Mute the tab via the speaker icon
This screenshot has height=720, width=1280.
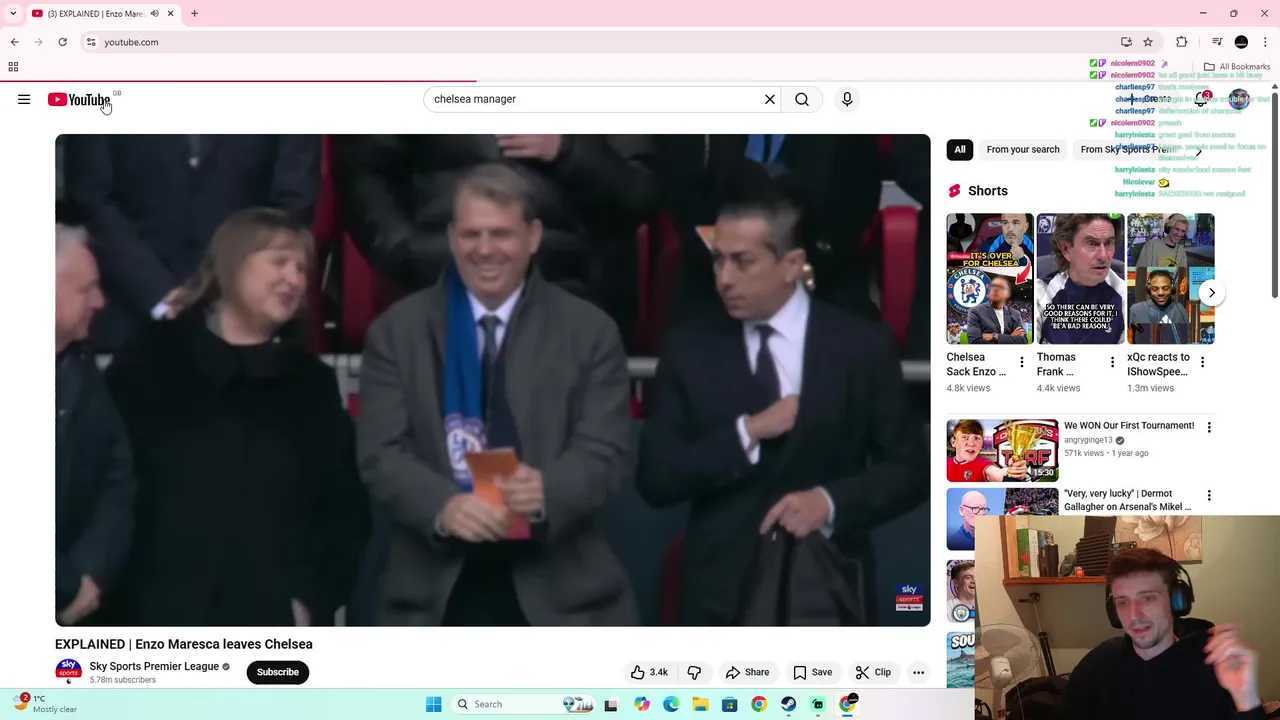tap(154, 14)
